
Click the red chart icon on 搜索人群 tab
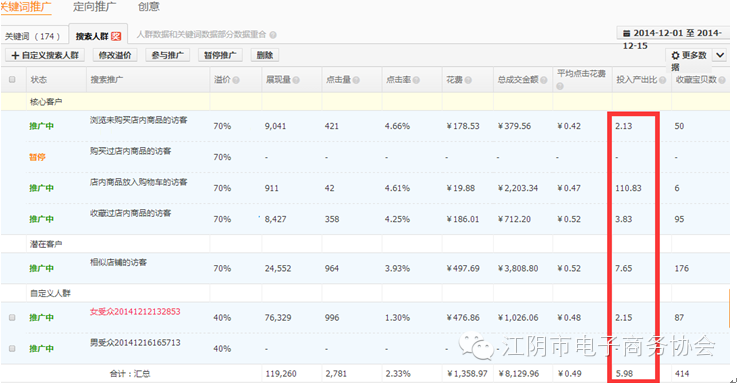[116, 36]
